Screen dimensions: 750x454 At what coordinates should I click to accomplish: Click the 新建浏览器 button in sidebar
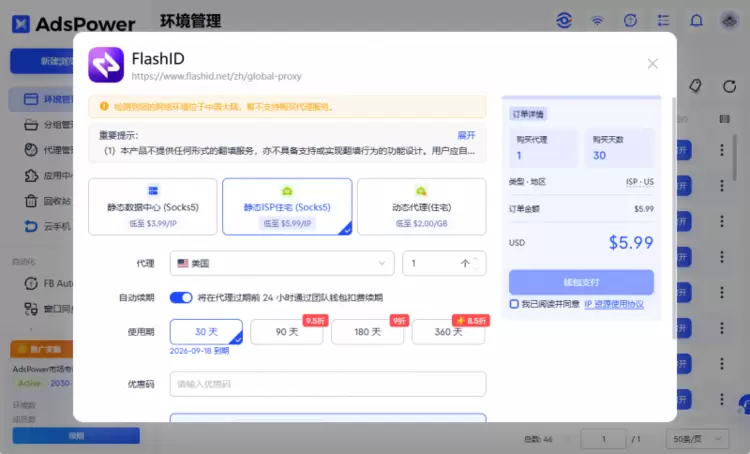coord(42,61)
